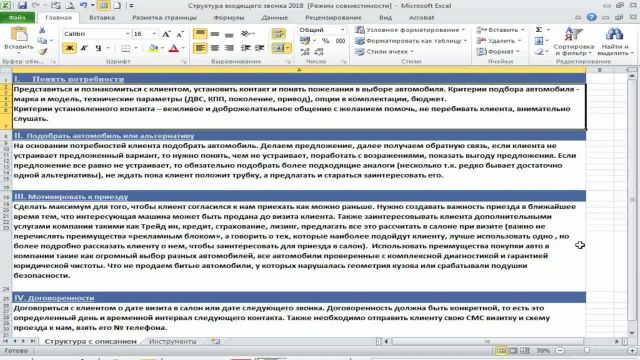
Task: Toggle Align Left horizontal alignment
Action: (200, 48)
